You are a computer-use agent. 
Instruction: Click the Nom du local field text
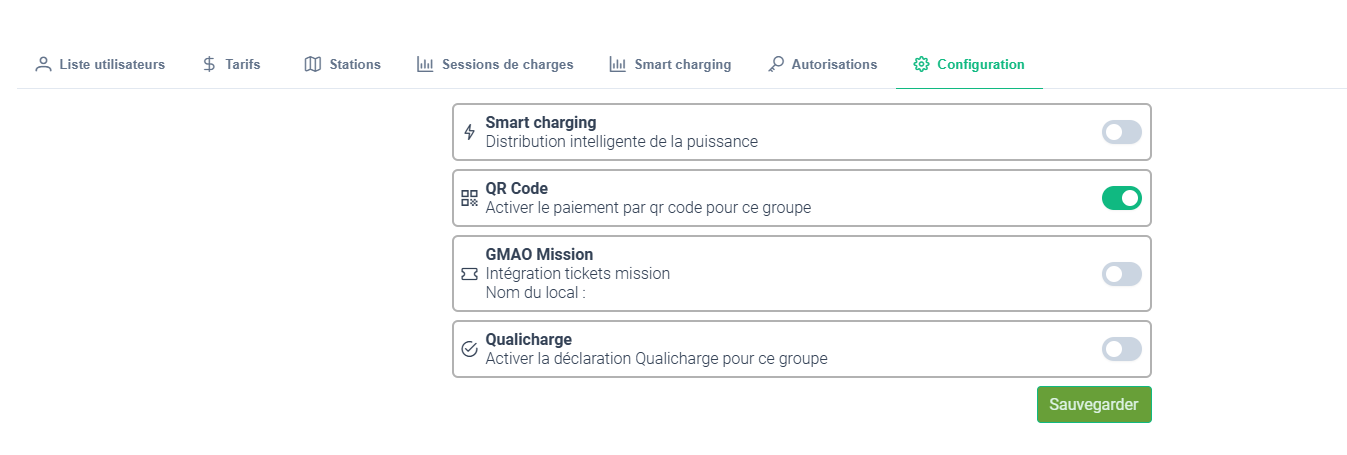coord(535,293)
